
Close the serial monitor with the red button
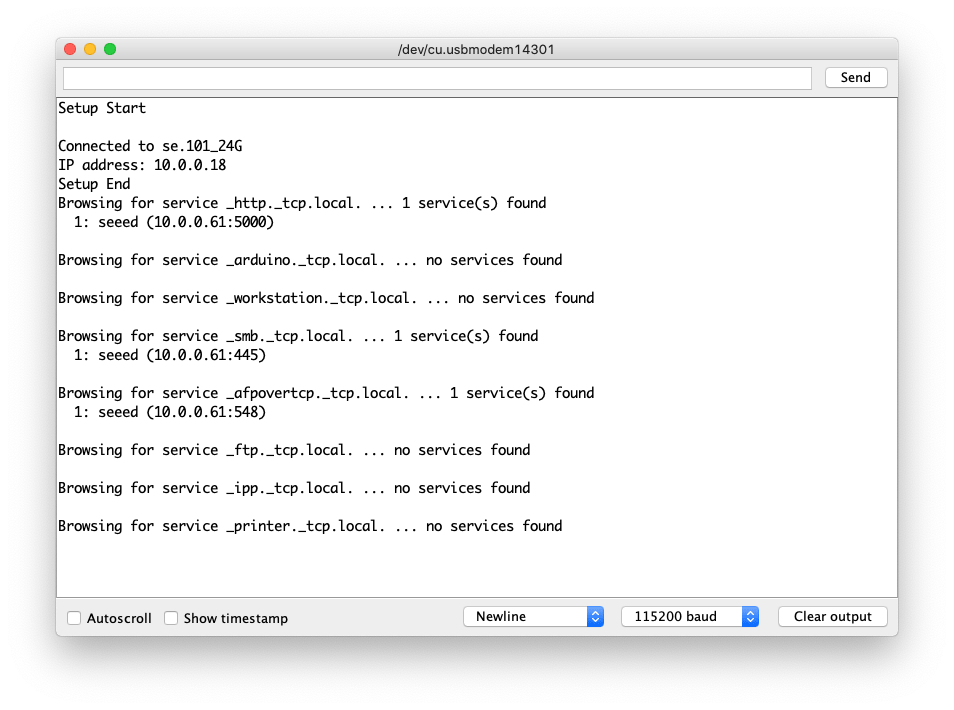(70, 49)
